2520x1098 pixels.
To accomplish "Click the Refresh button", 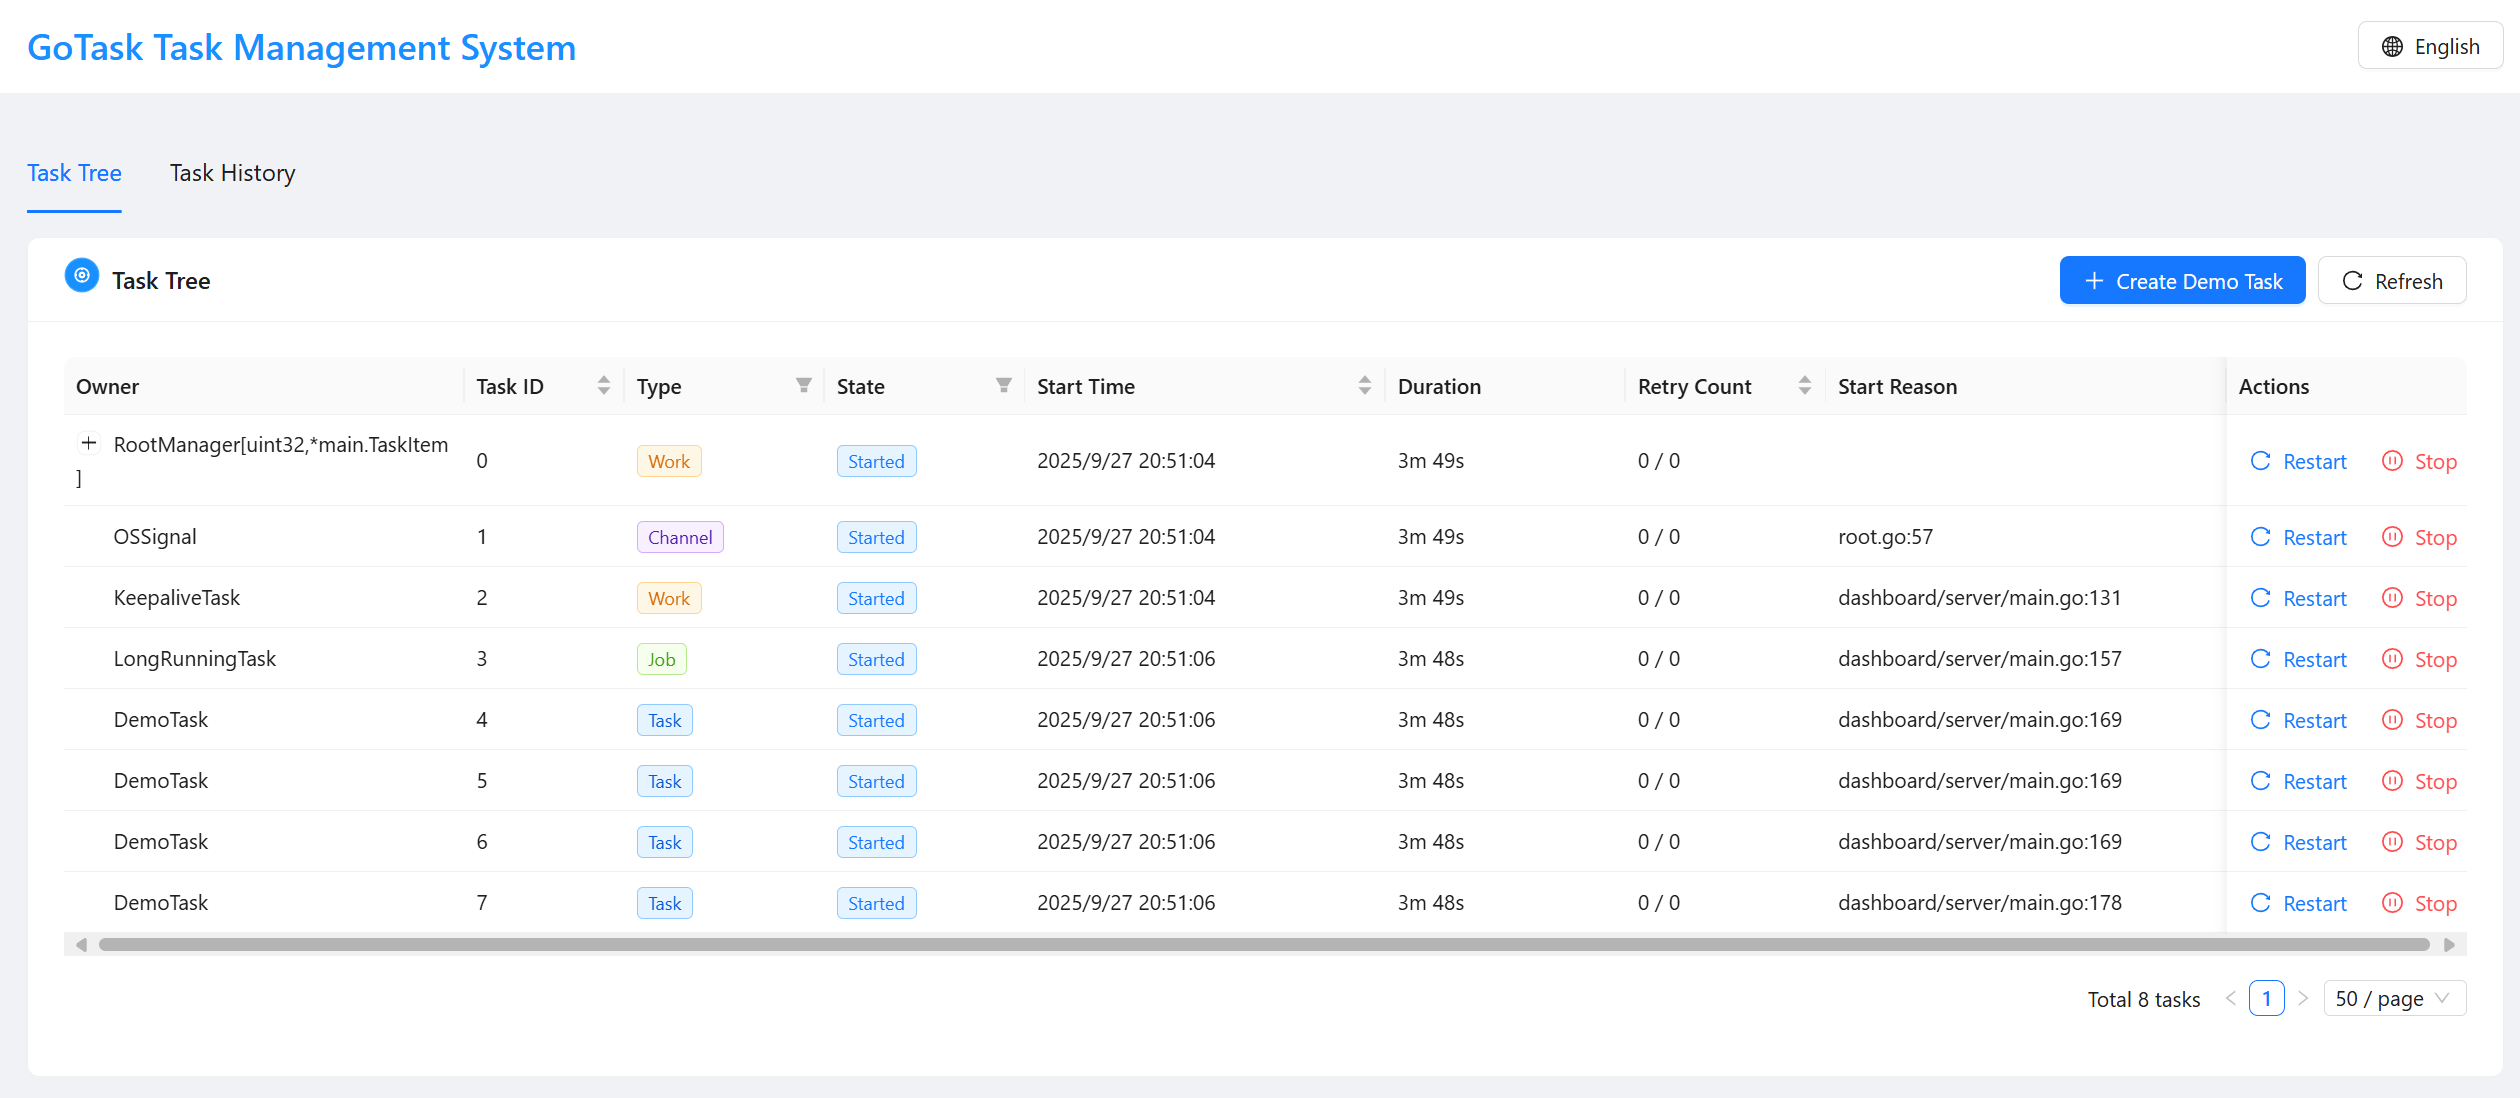I will point(2391,281).
